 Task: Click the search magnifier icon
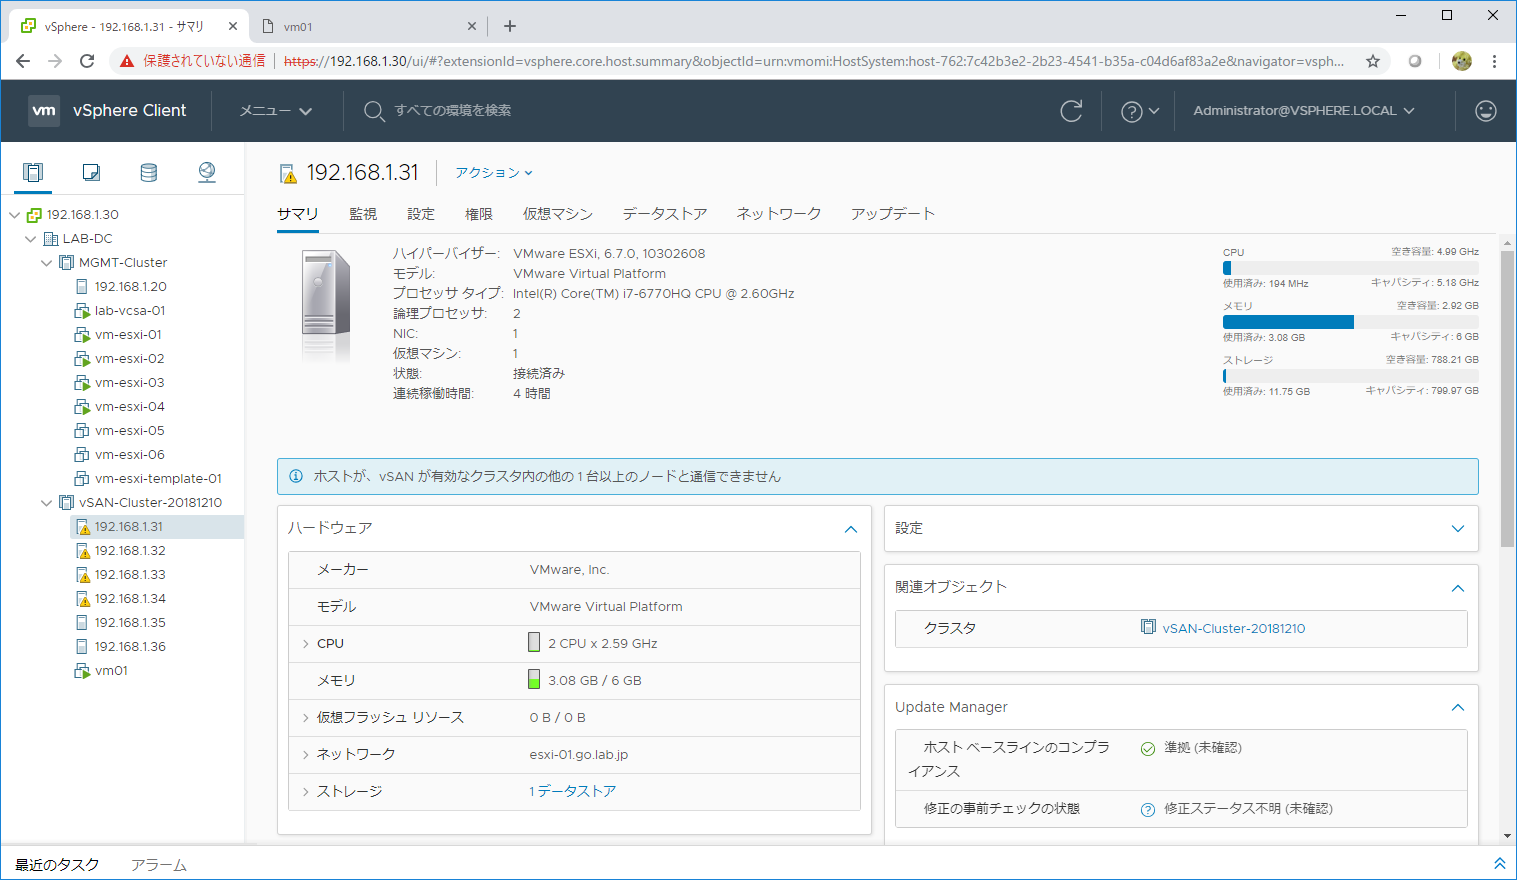(x=374, y=111)
